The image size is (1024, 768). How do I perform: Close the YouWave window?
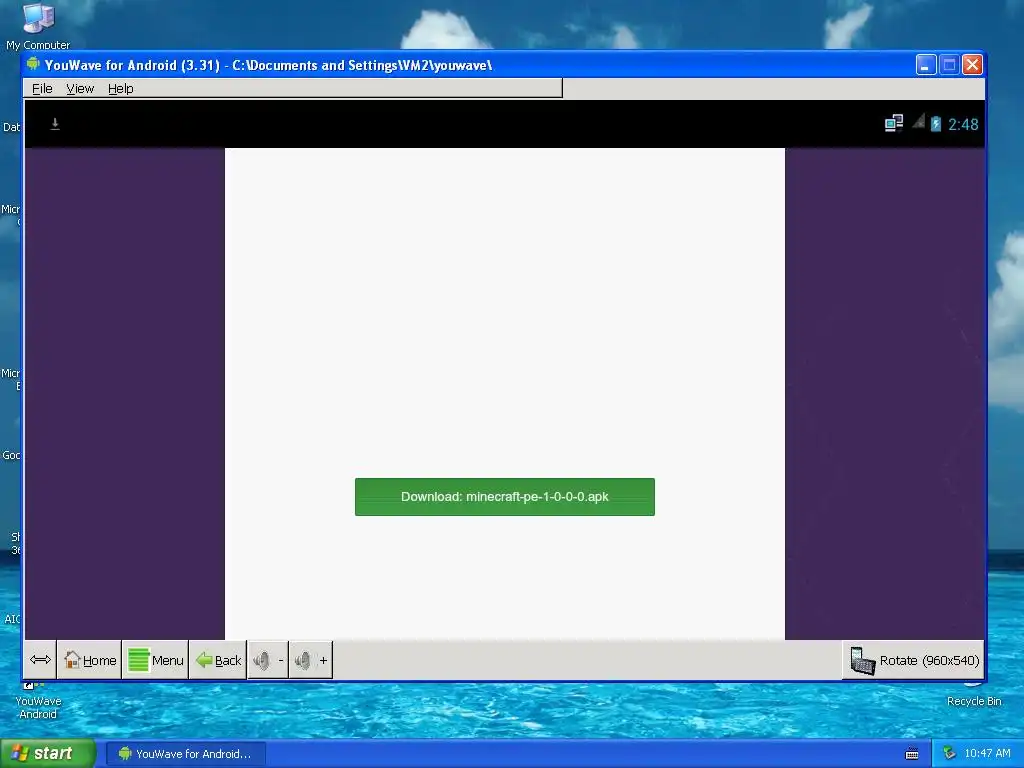tap(972, 65)
